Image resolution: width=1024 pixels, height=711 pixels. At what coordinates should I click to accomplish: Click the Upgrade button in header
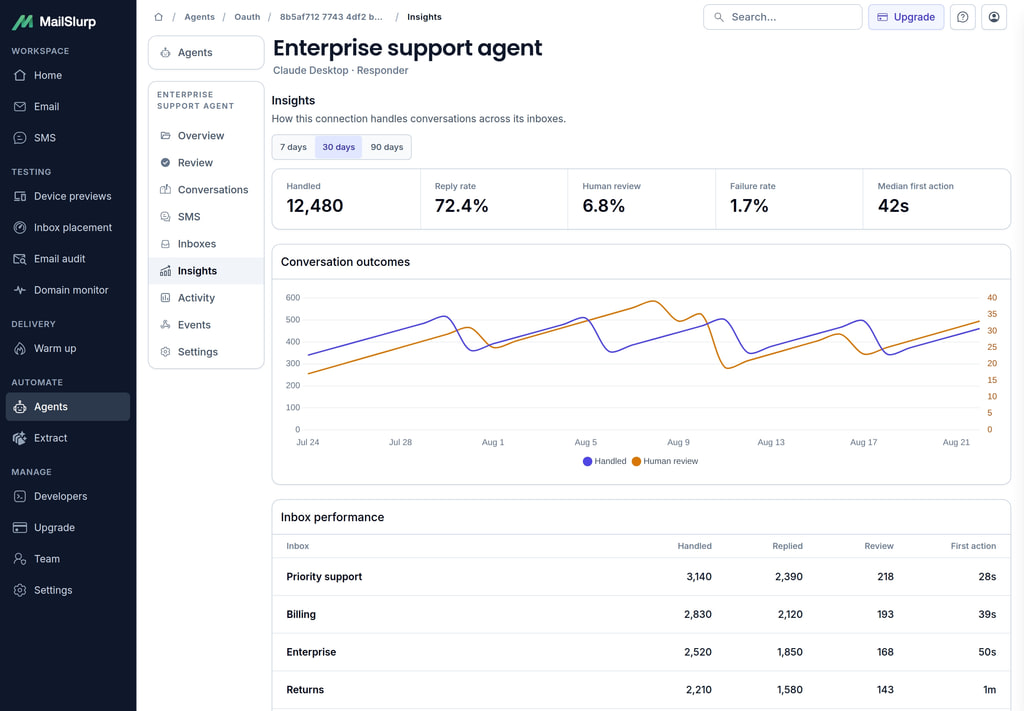(x=906, y=17)
